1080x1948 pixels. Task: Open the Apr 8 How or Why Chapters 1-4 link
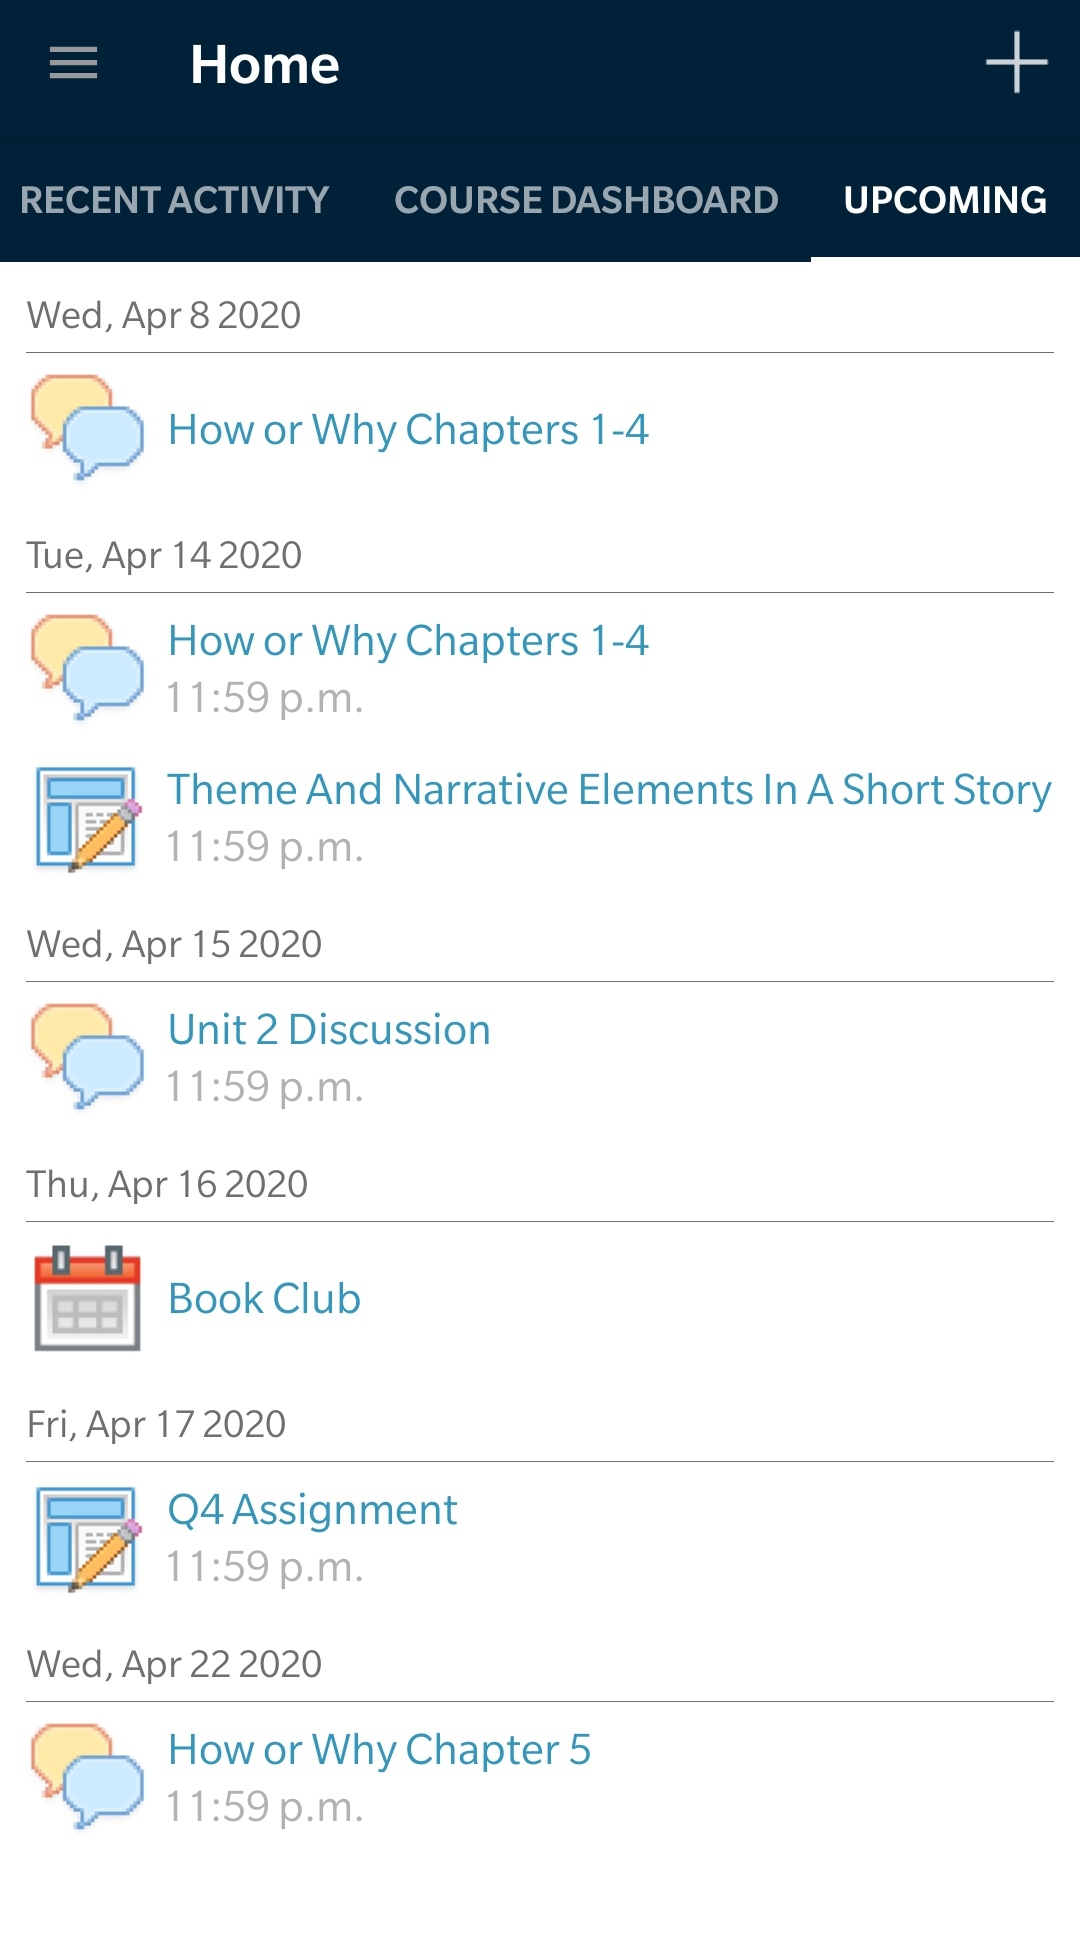pos(408,430)
